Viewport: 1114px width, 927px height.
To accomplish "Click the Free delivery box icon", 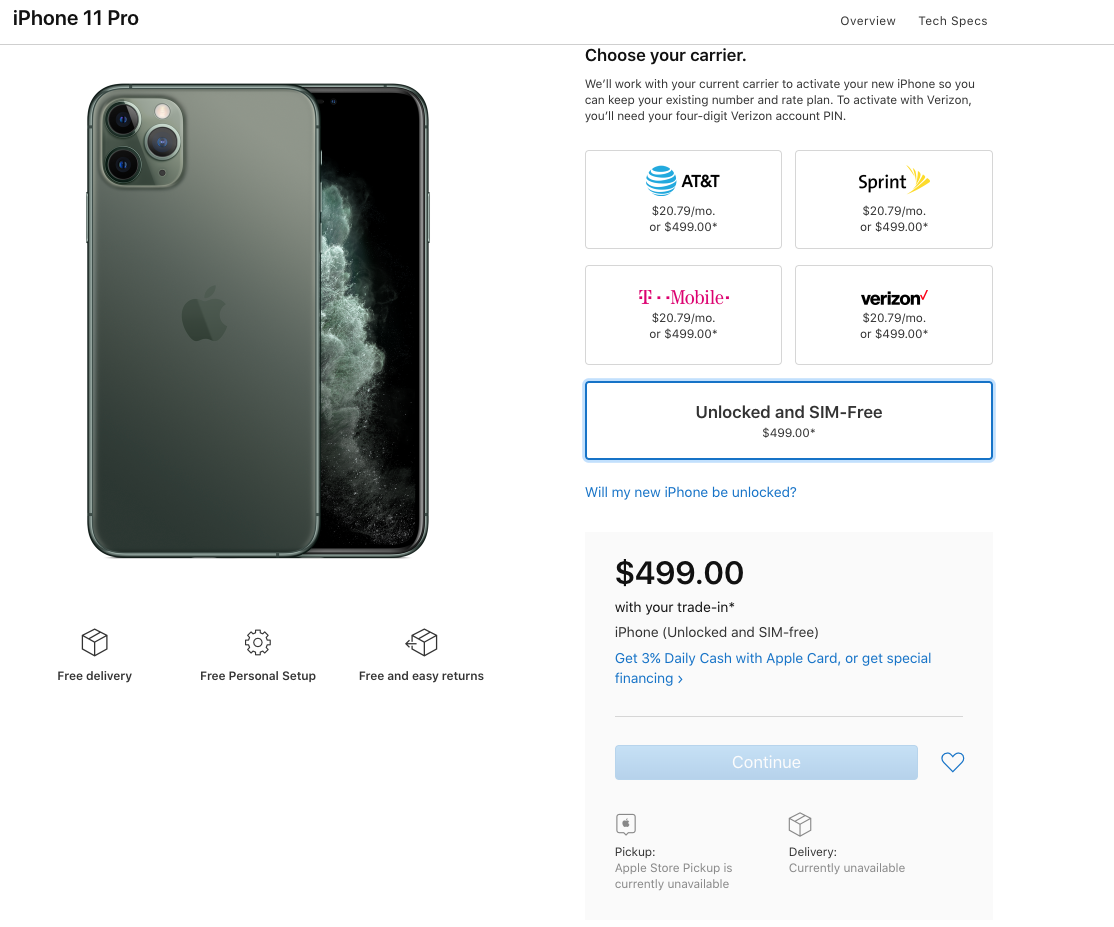I will coord(94,642).
